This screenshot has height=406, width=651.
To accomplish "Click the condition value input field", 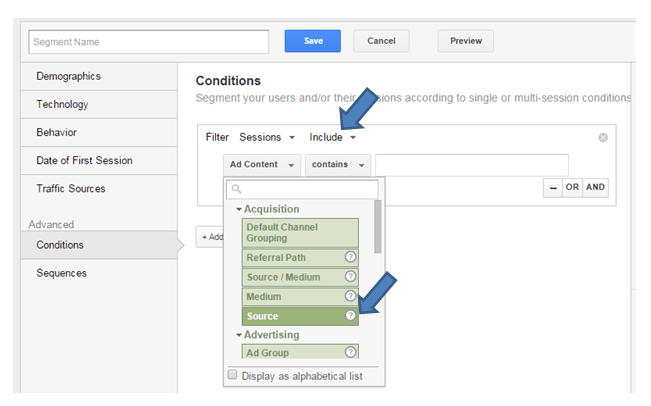I will [x=472, y=165].
